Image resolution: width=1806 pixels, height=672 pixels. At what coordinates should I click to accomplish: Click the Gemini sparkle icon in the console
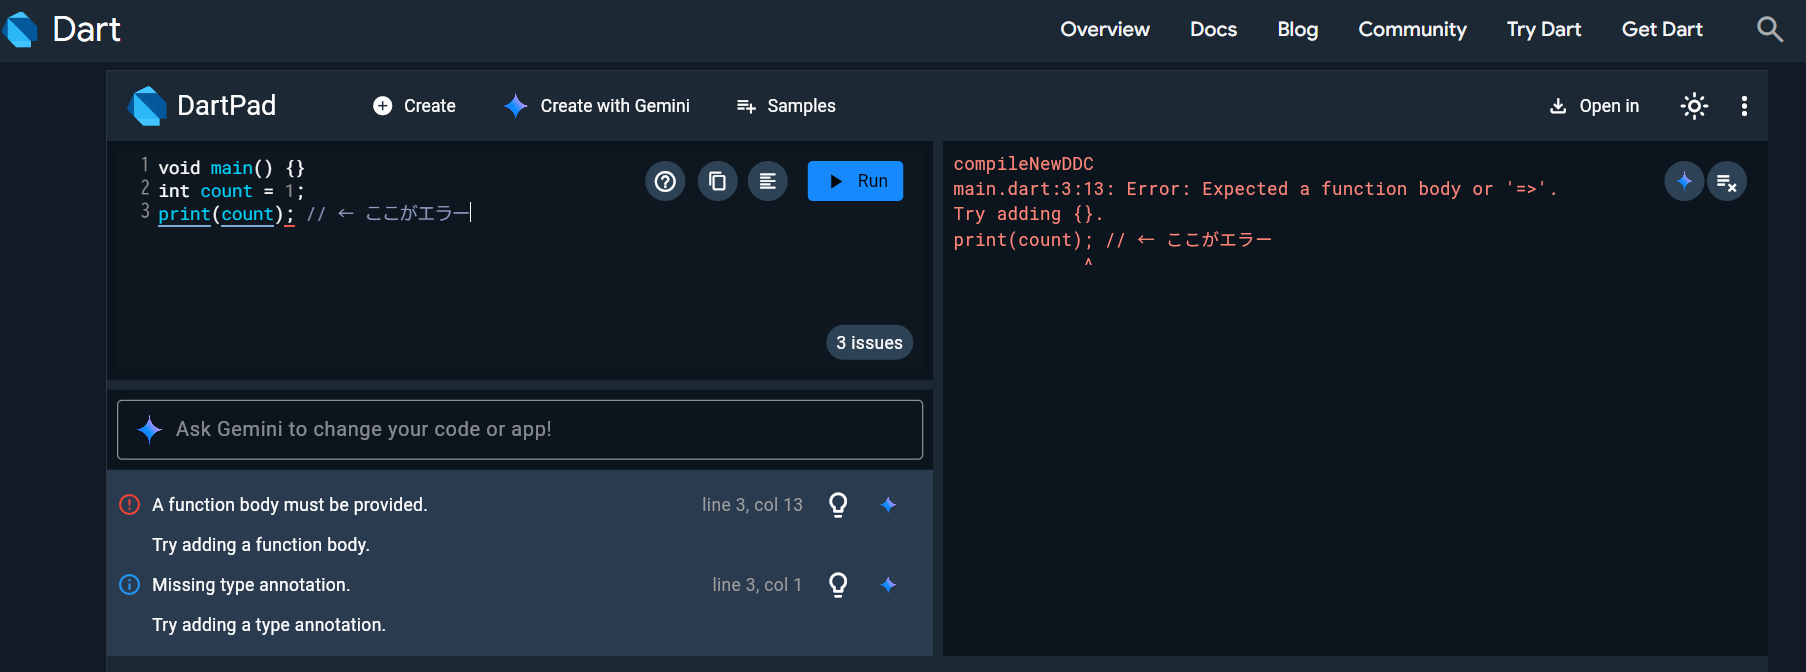point(1684,181)
